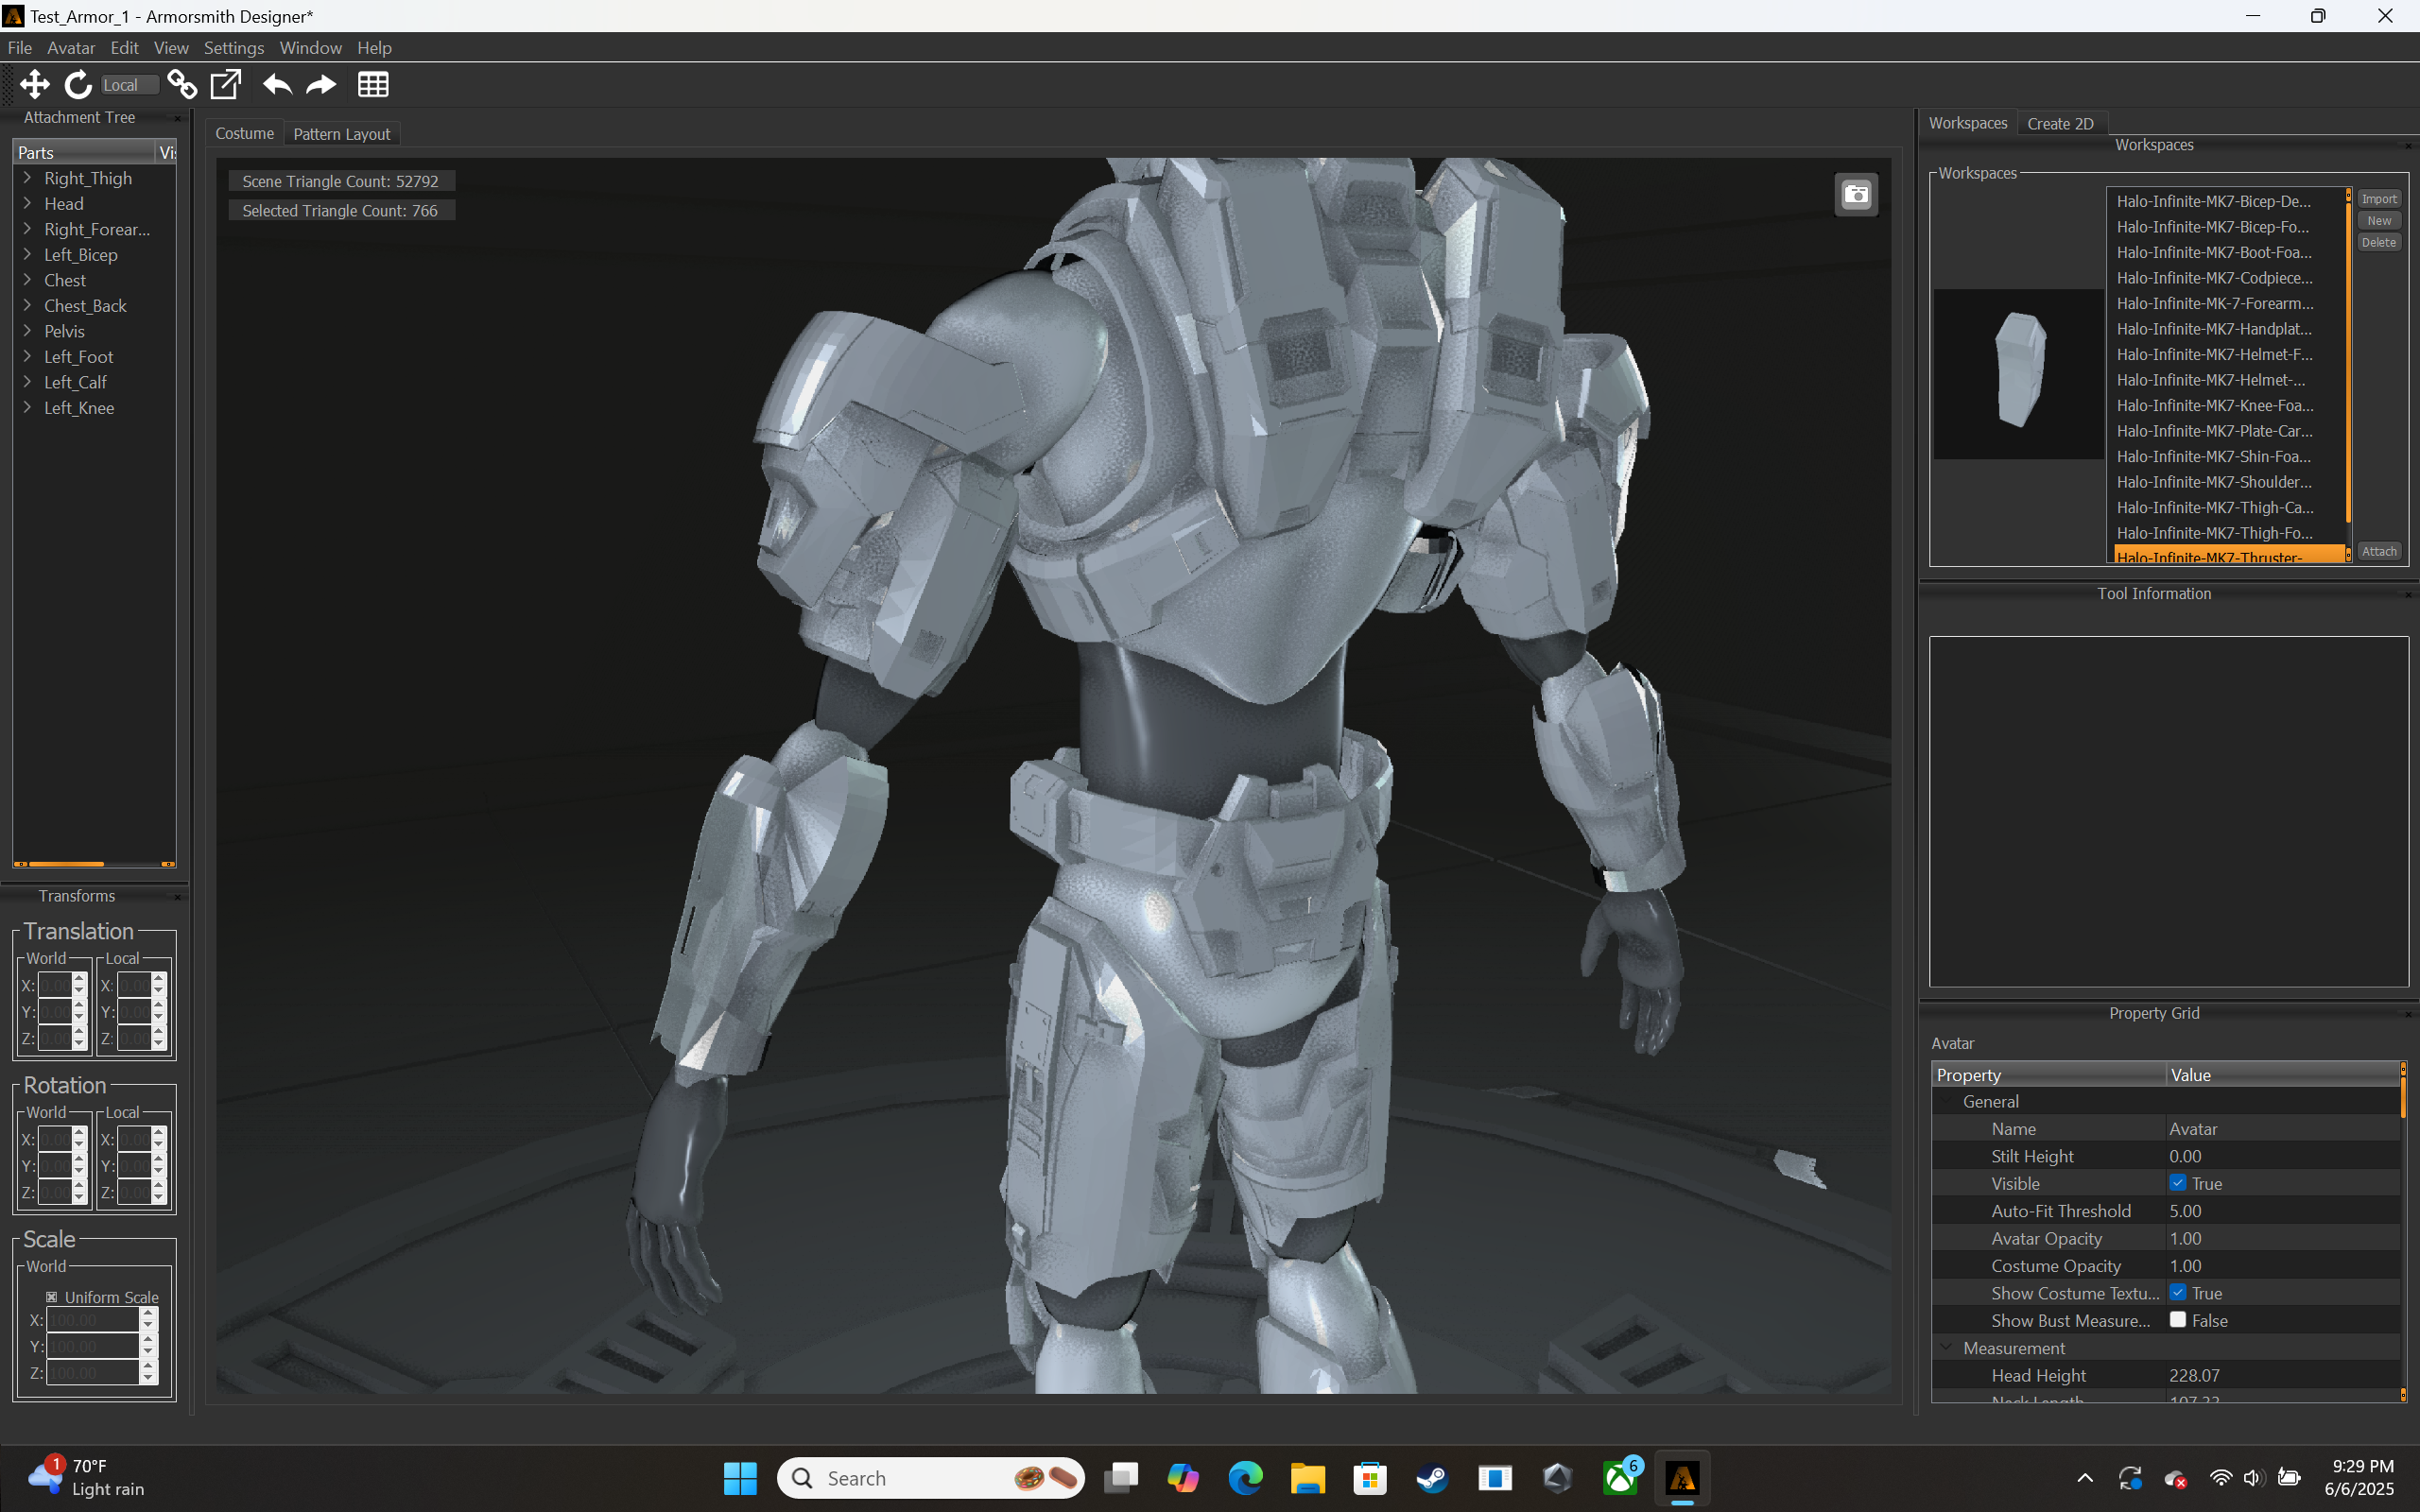The image size is (2420, 1512).
Task: Toggle the Uniform Scale checkbox
Action: click(52, 1297)
